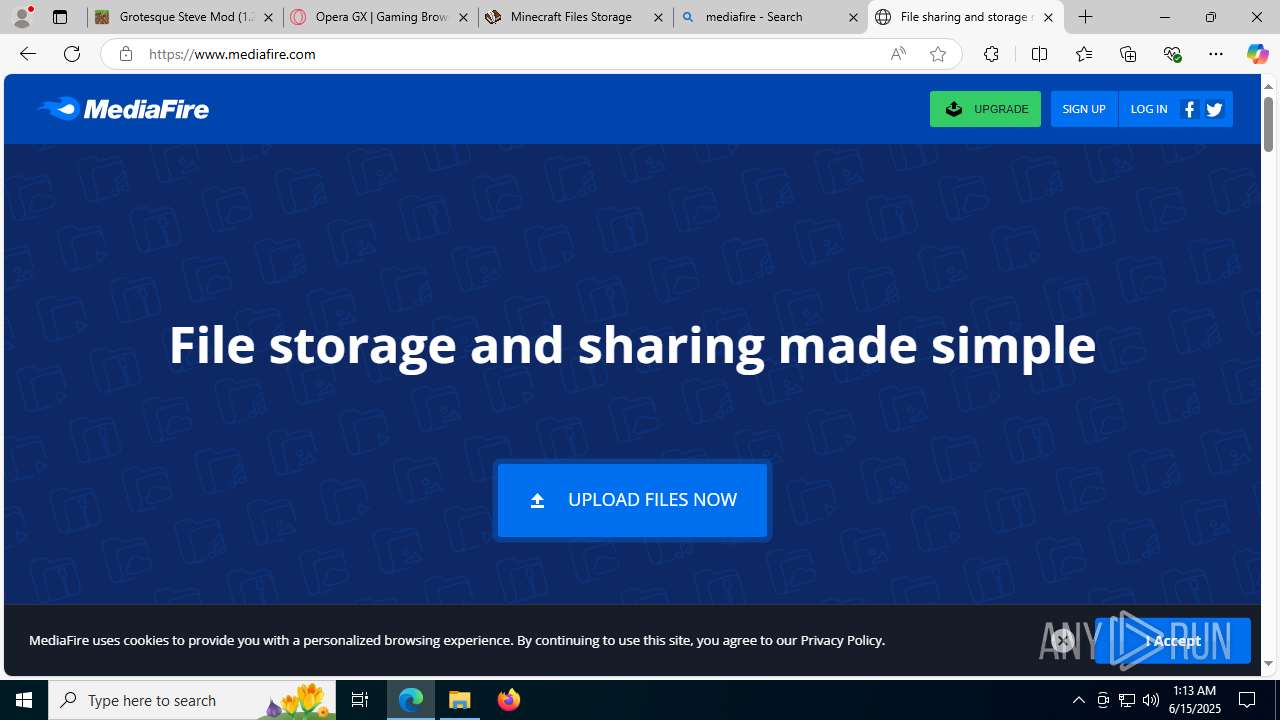The height and width of the screenshot is (720, 1280).
Task: Add this page to favorites star
Action: pyautogui.click(x=937, y=54)
